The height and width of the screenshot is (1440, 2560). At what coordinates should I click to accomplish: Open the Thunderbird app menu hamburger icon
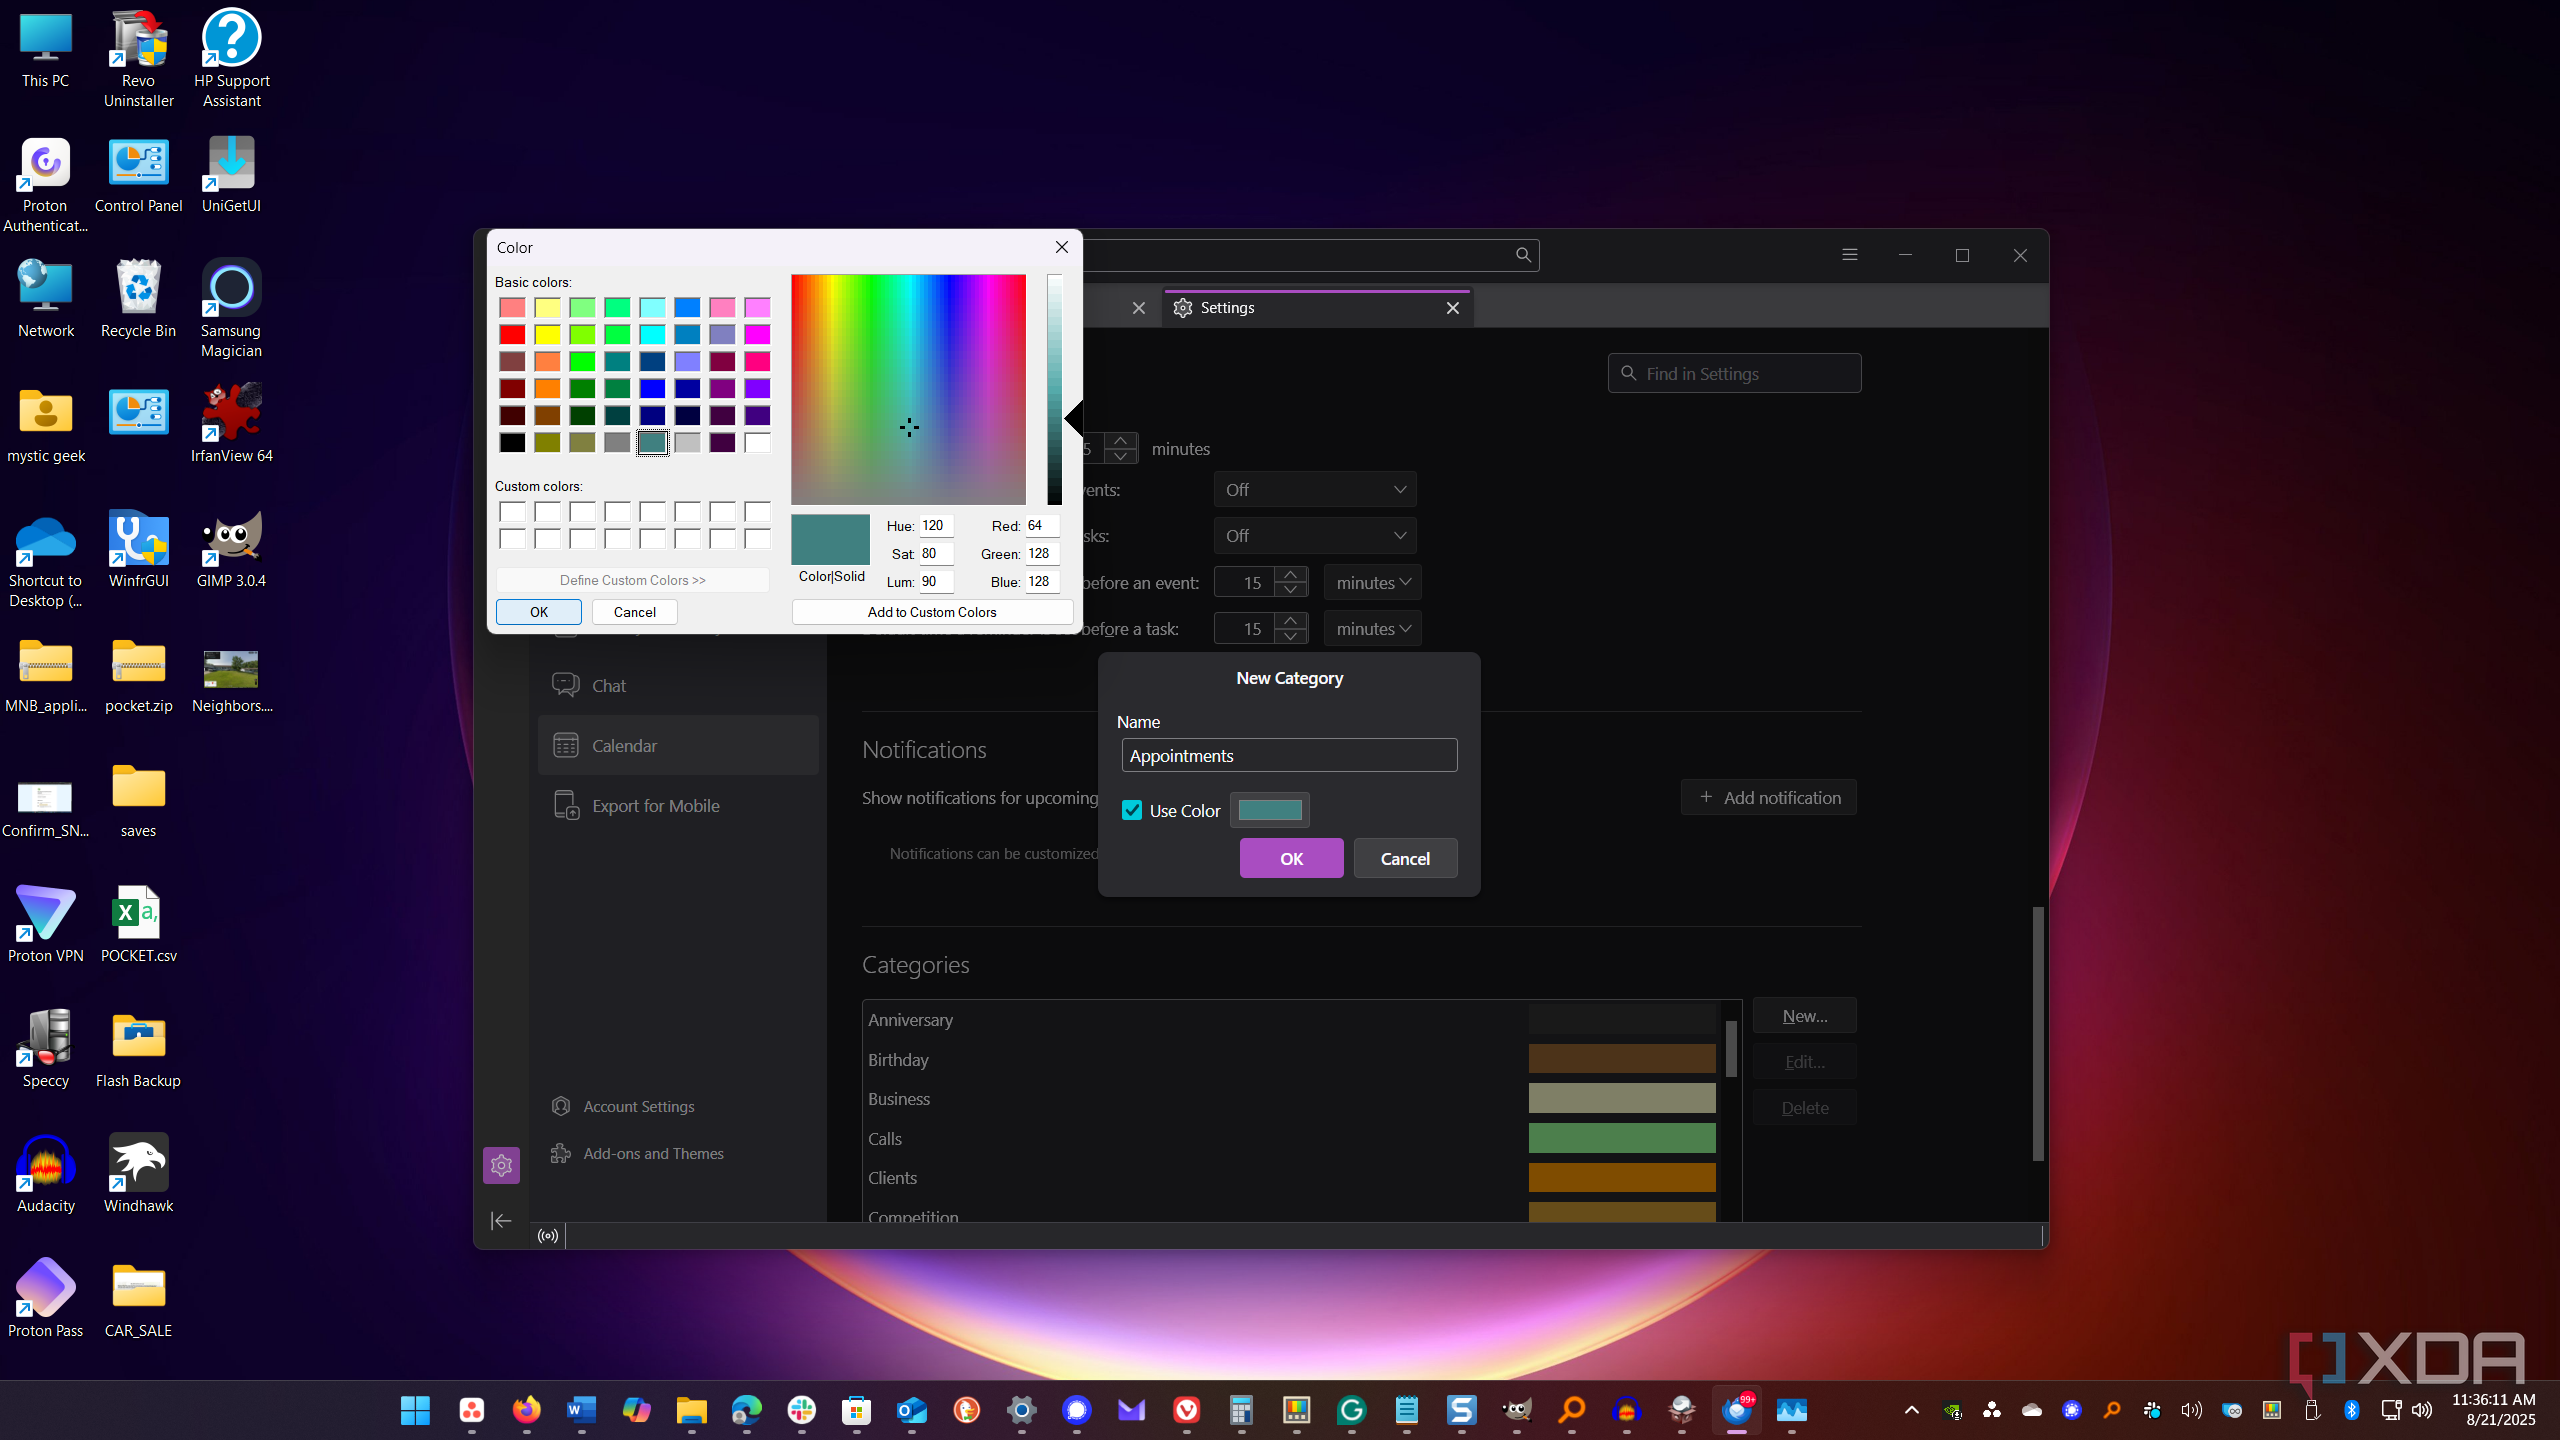click(1850, 255)
